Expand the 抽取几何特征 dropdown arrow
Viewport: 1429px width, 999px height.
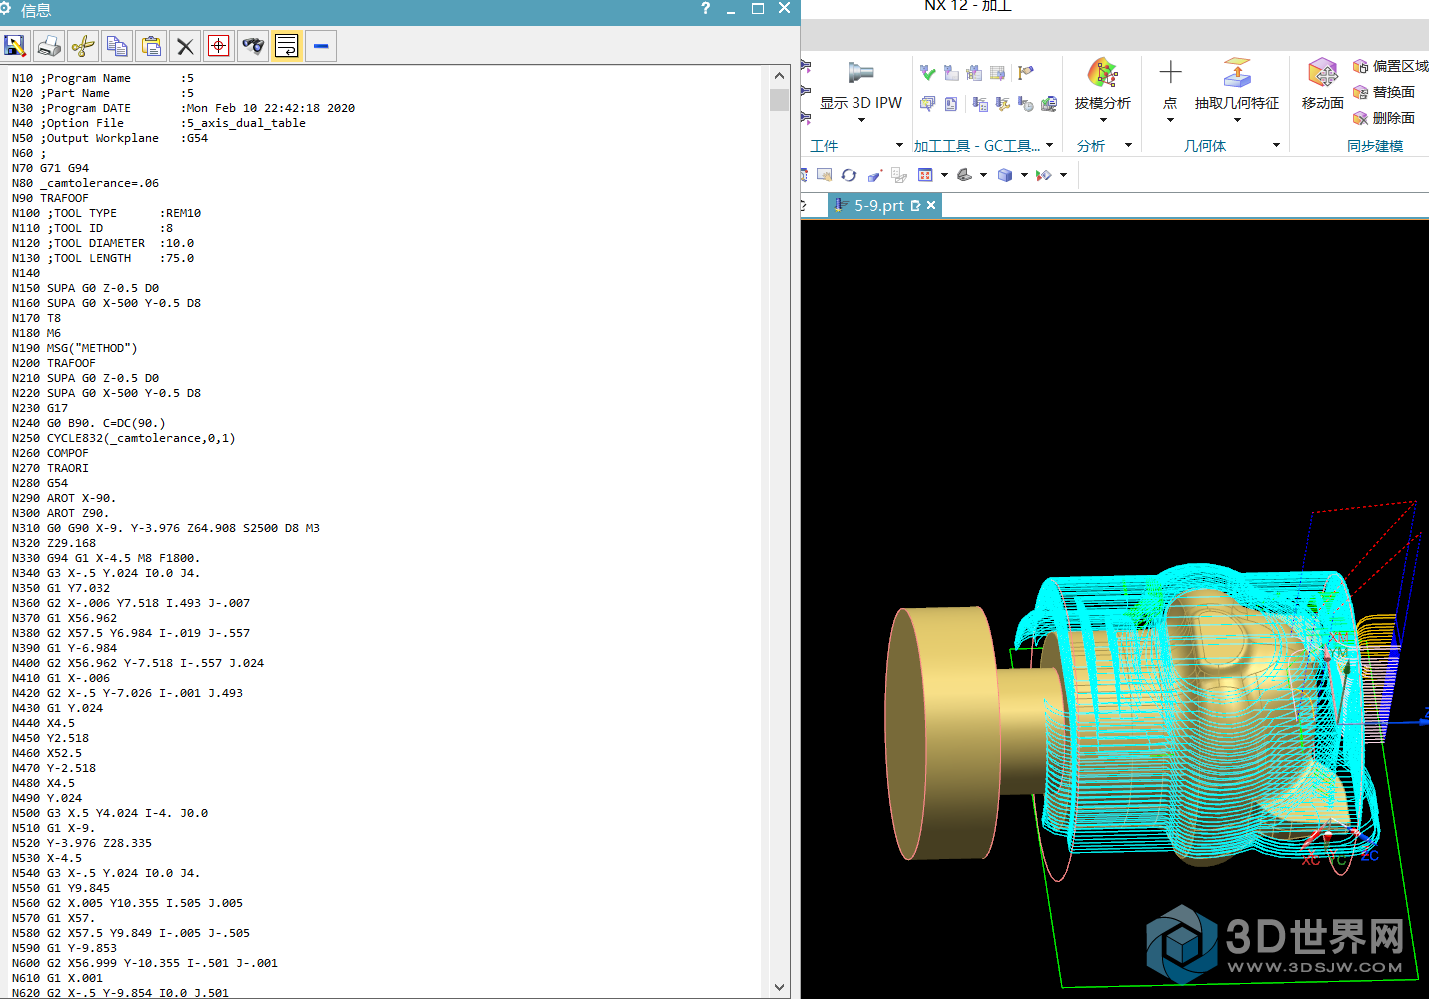(x=1237, y=120)
